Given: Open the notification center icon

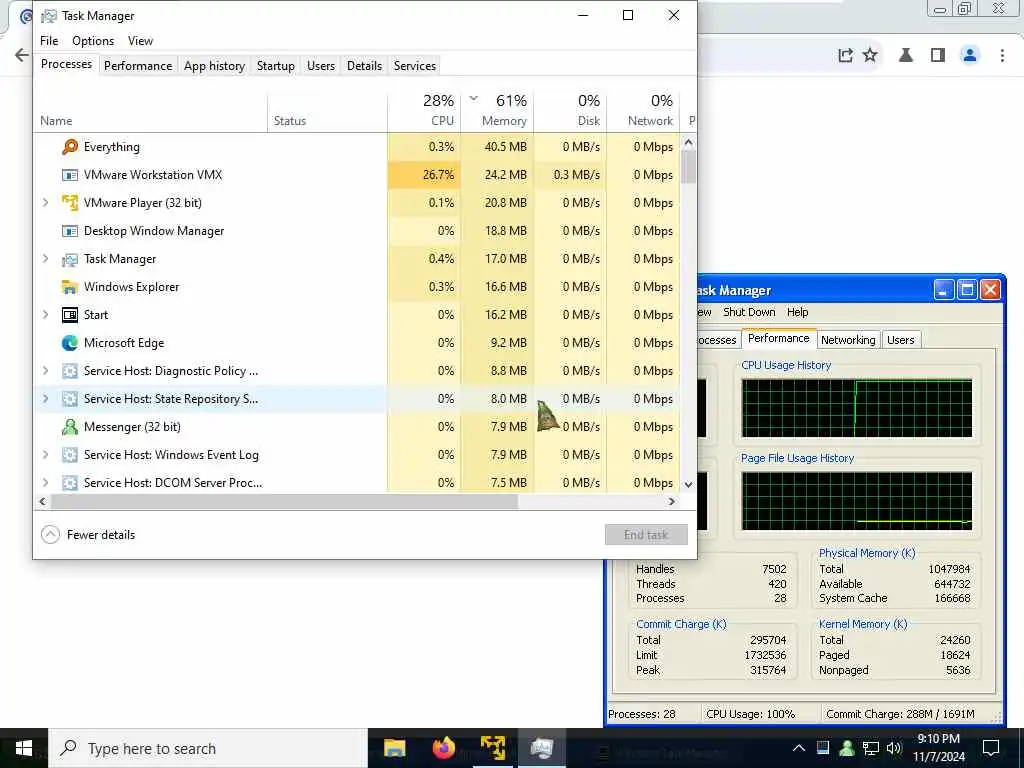Looking at the screenshot, I should [x=991, y=748].
